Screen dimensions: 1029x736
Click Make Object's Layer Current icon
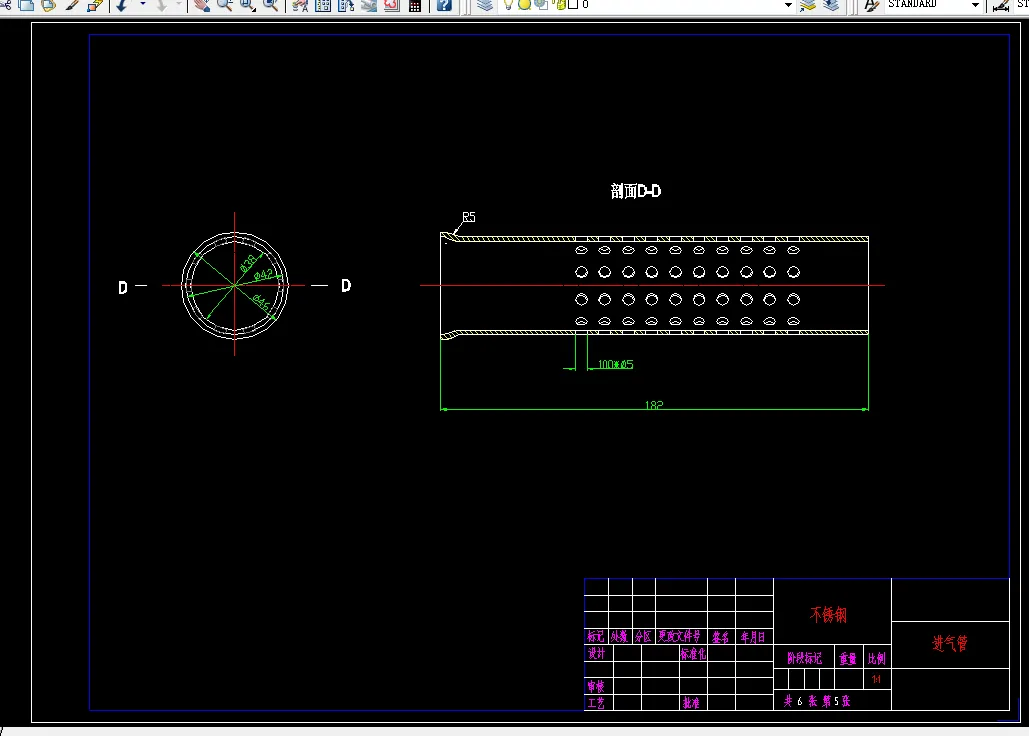[x=808, y=5]
